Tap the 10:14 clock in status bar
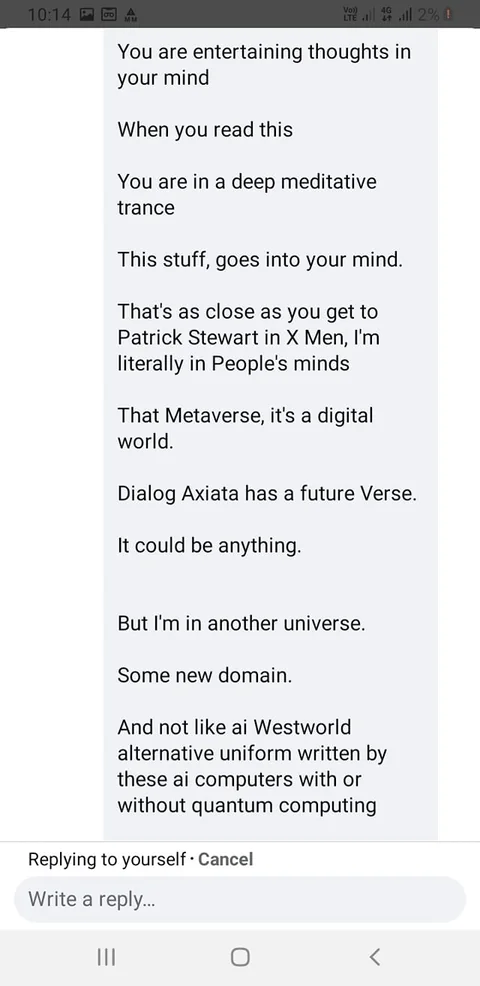This screenshot has height=986, width=480. pos(50,14)
